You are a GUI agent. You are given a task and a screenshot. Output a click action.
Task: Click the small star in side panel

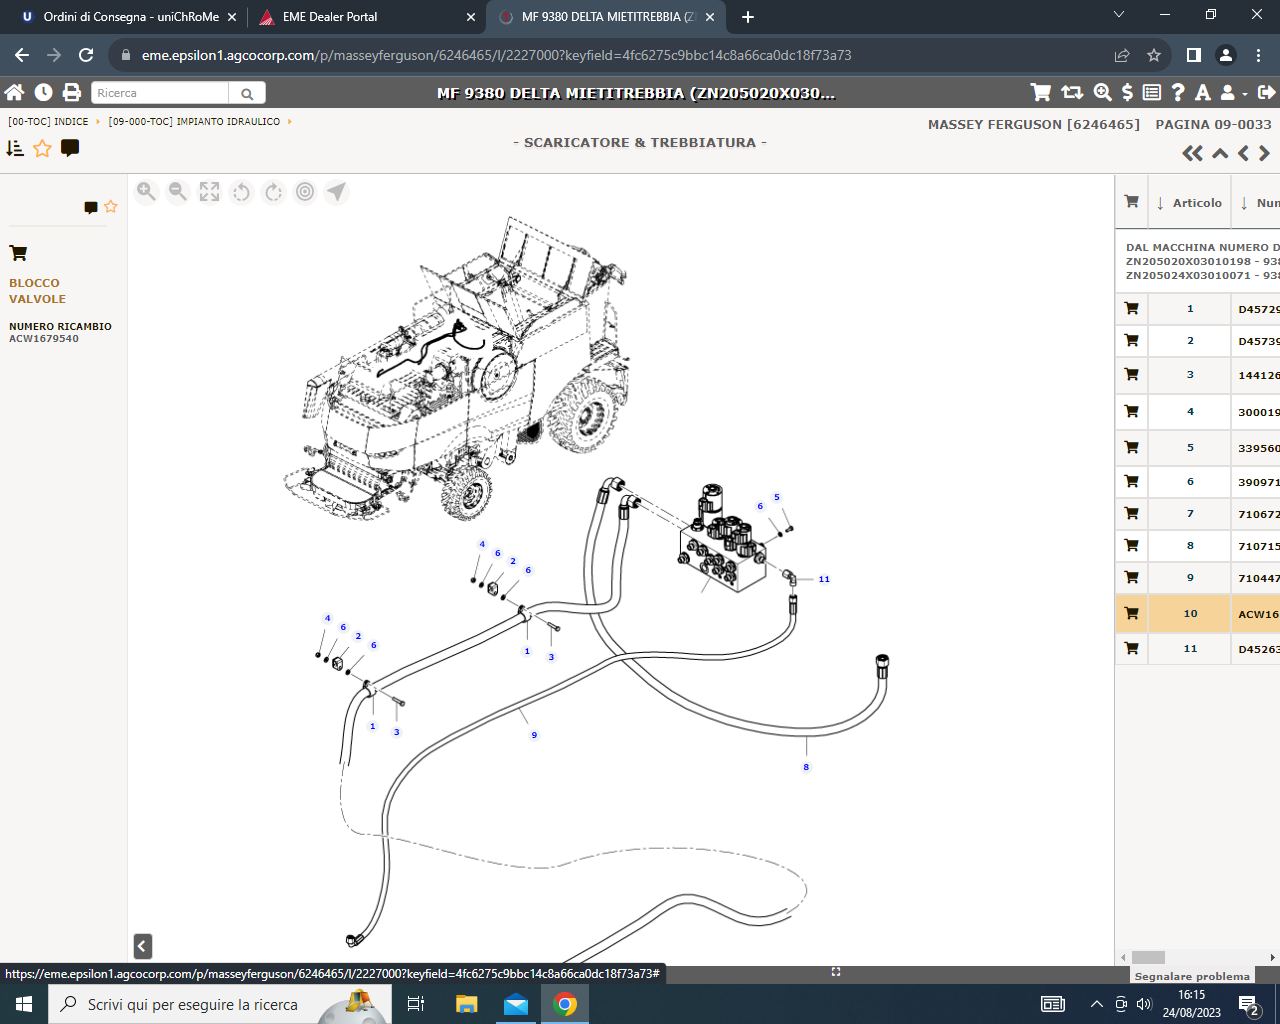click(111, 207)
